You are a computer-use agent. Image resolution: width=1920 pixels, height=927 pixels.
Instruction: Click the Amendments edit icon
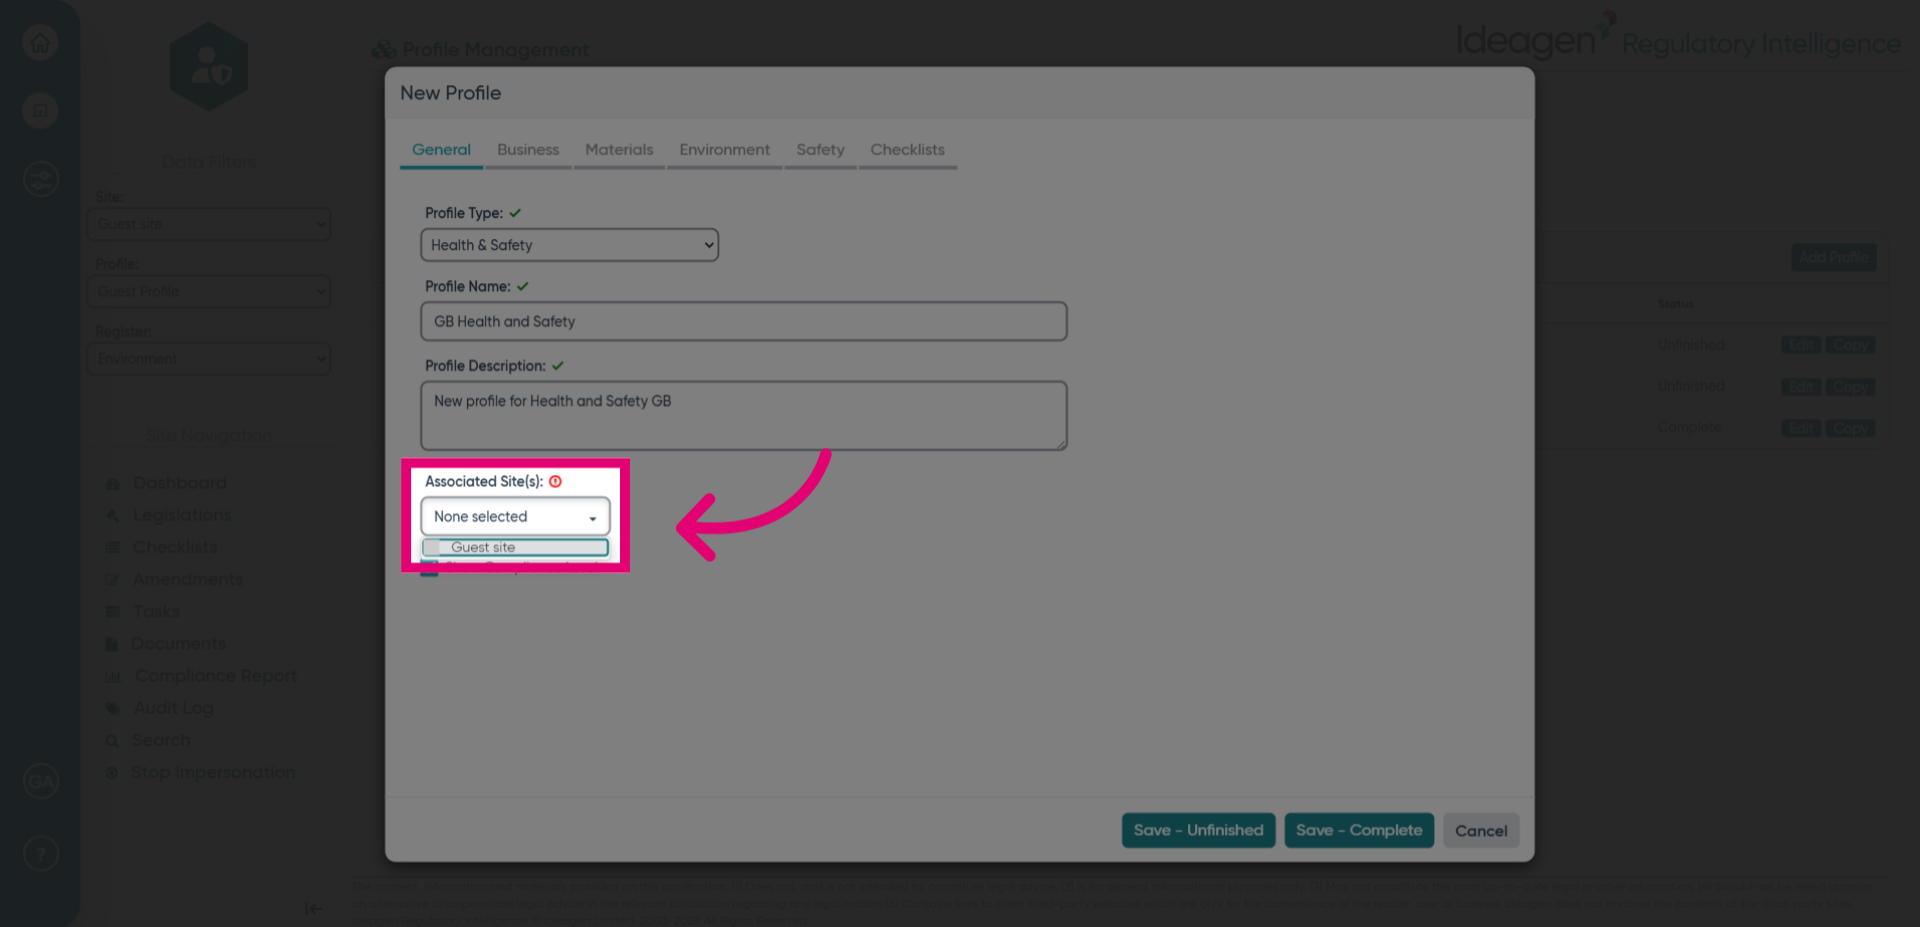(112, 580)
